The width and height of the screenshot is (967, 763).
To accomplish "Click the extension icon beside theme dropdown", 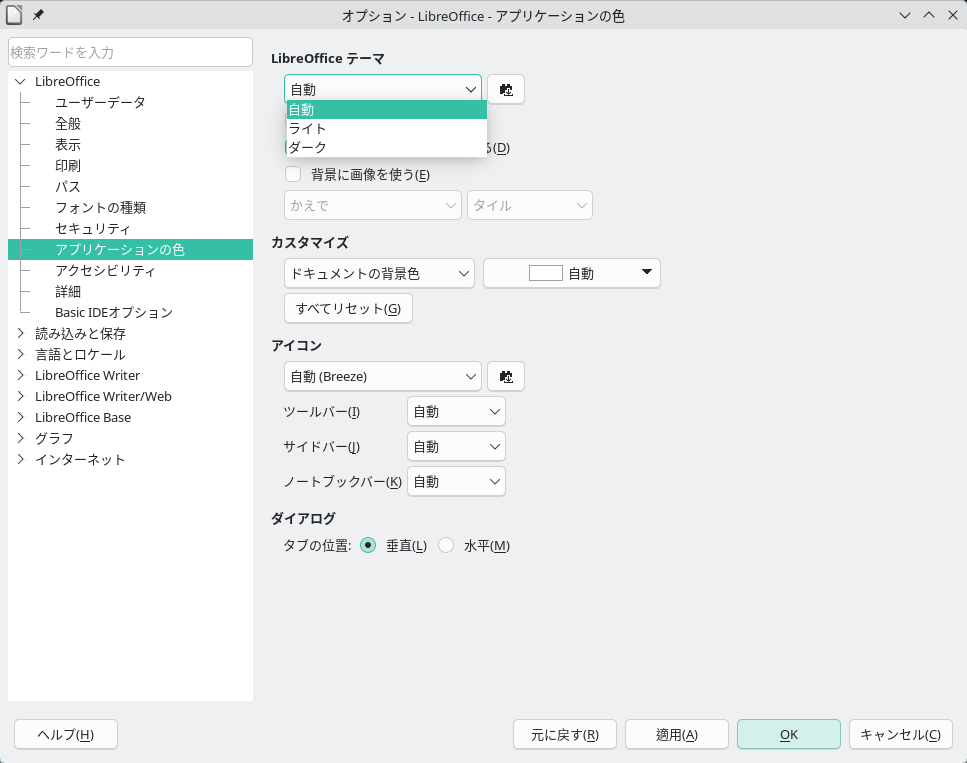I will pos(506,90).
